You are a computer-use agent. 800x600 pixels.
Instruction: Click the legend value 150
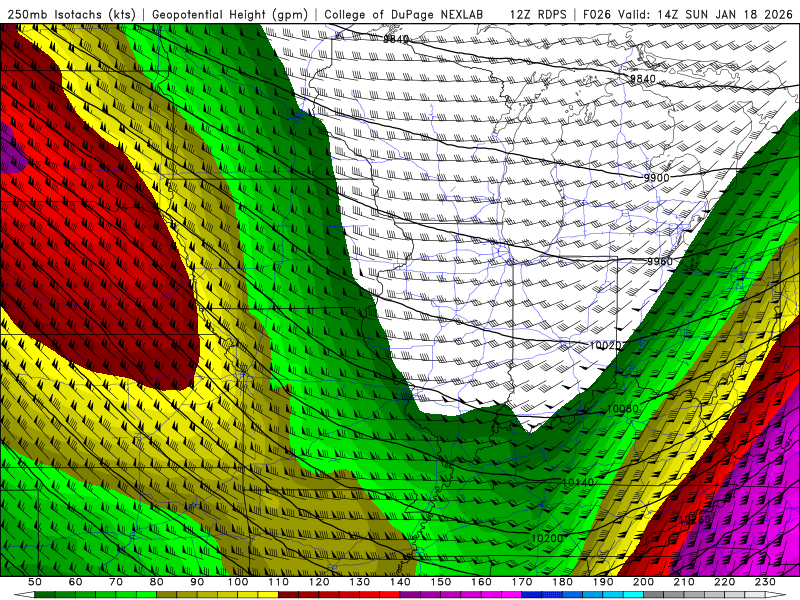(x=440, y=582)
